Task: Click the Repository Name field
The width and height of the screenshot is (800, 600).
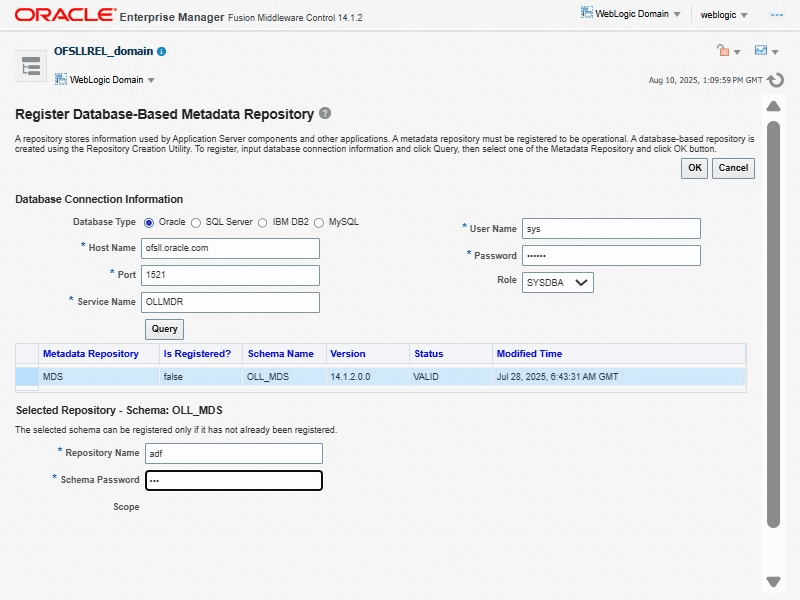Action: pos(234,454)
